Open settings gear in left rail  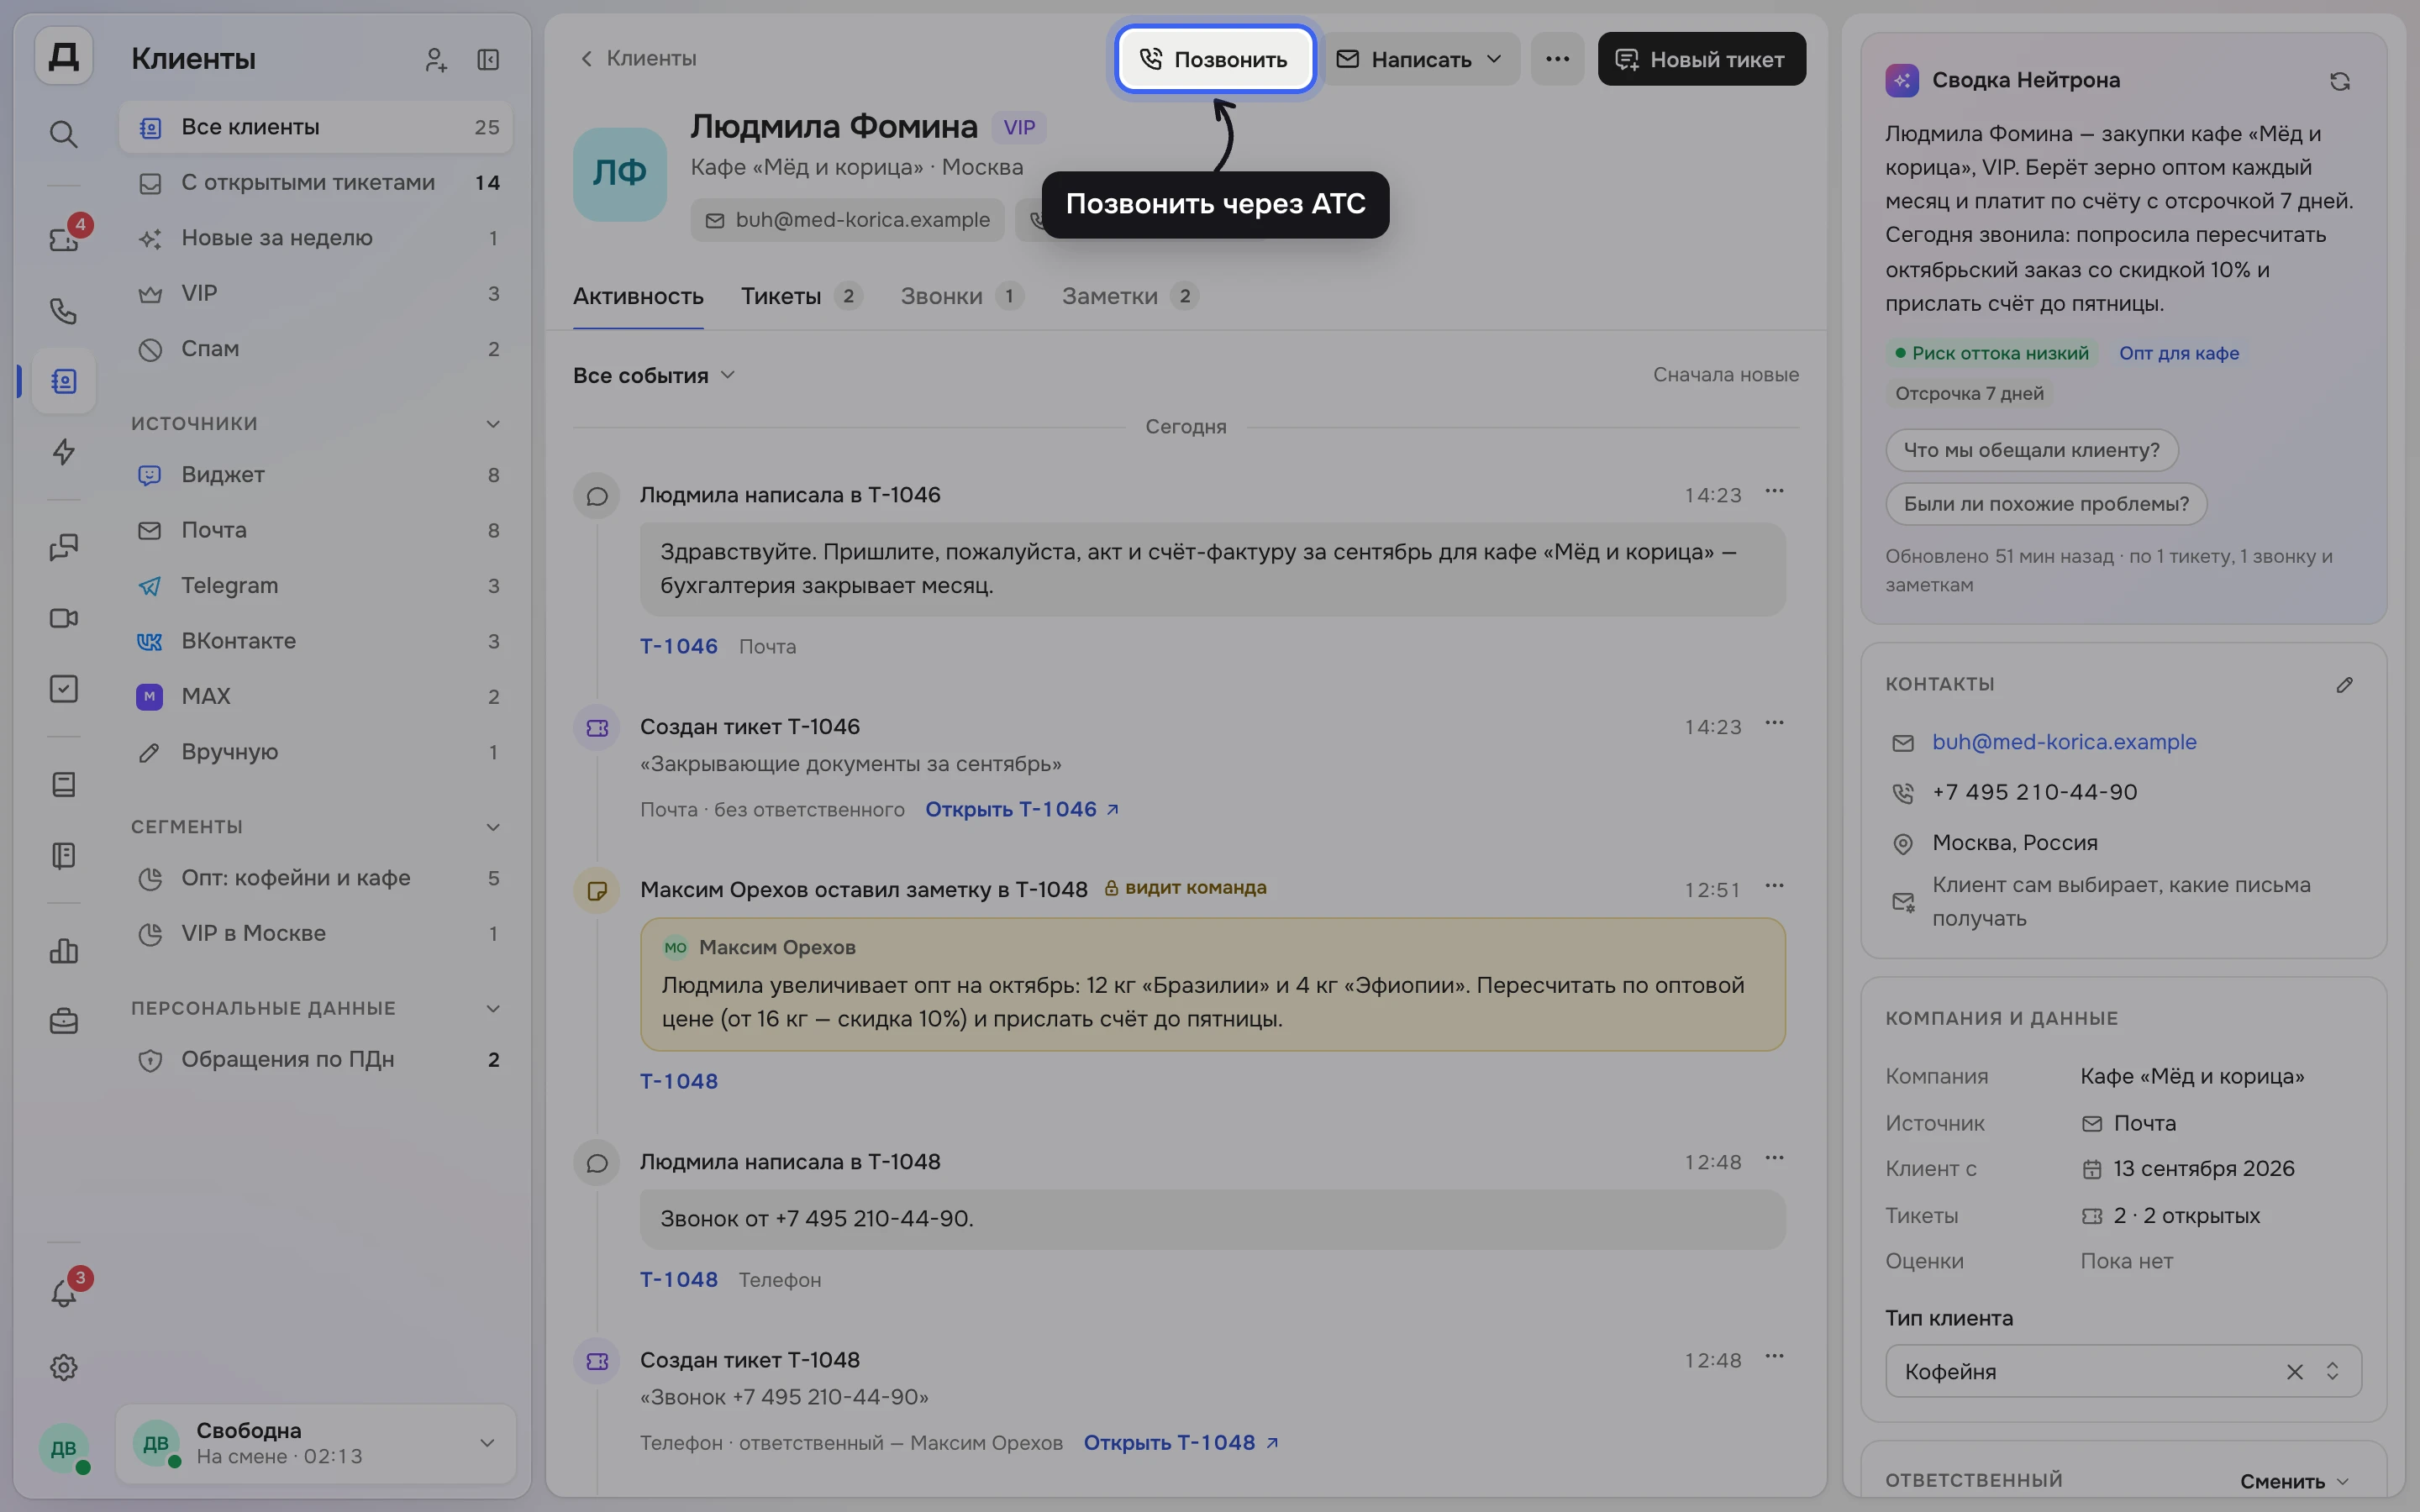(63, 1367)
